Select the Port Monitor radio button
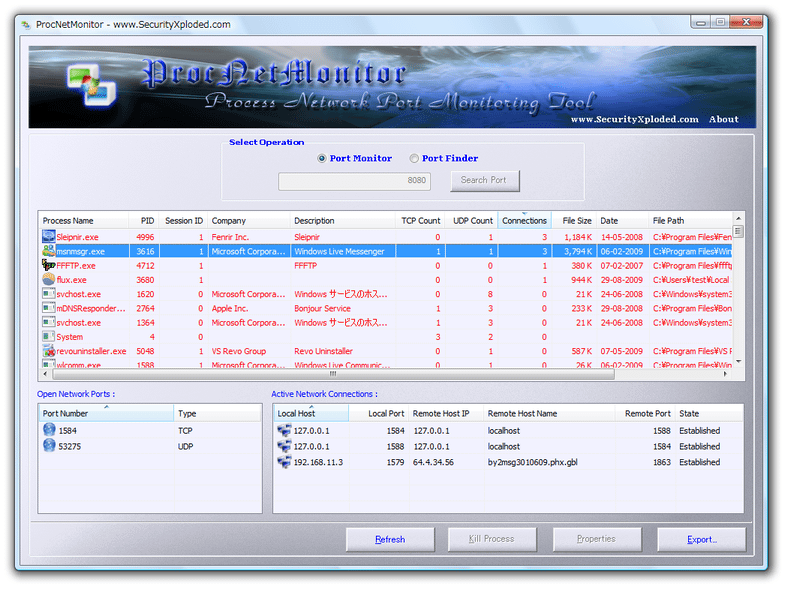 coord(321,158)
